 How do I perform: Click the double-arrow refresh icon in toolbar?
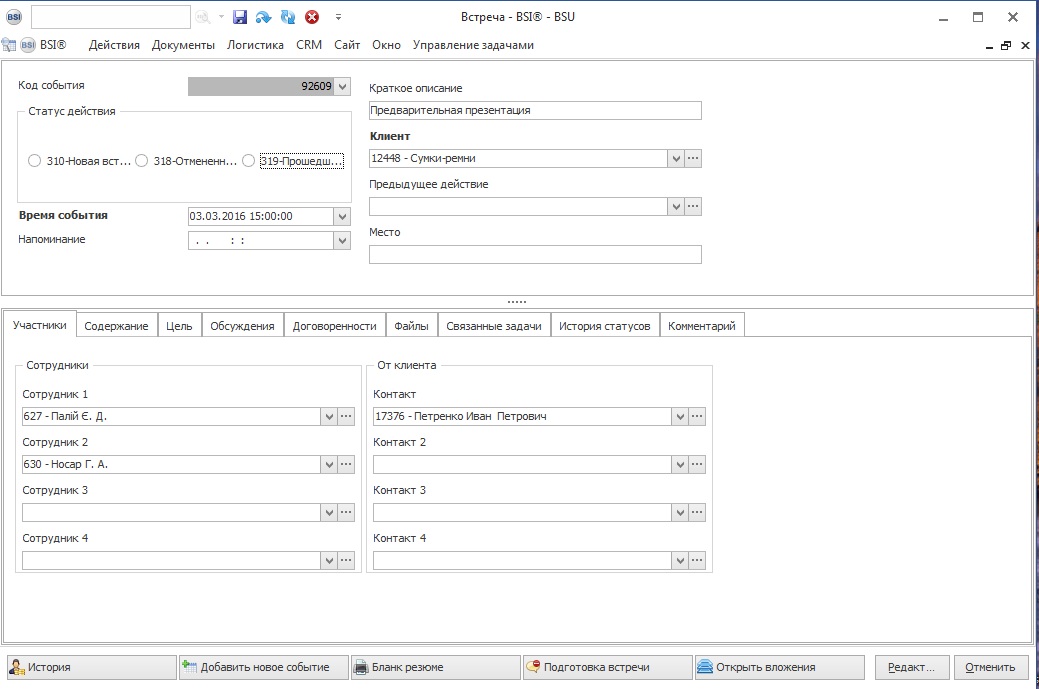pos(288,17)
